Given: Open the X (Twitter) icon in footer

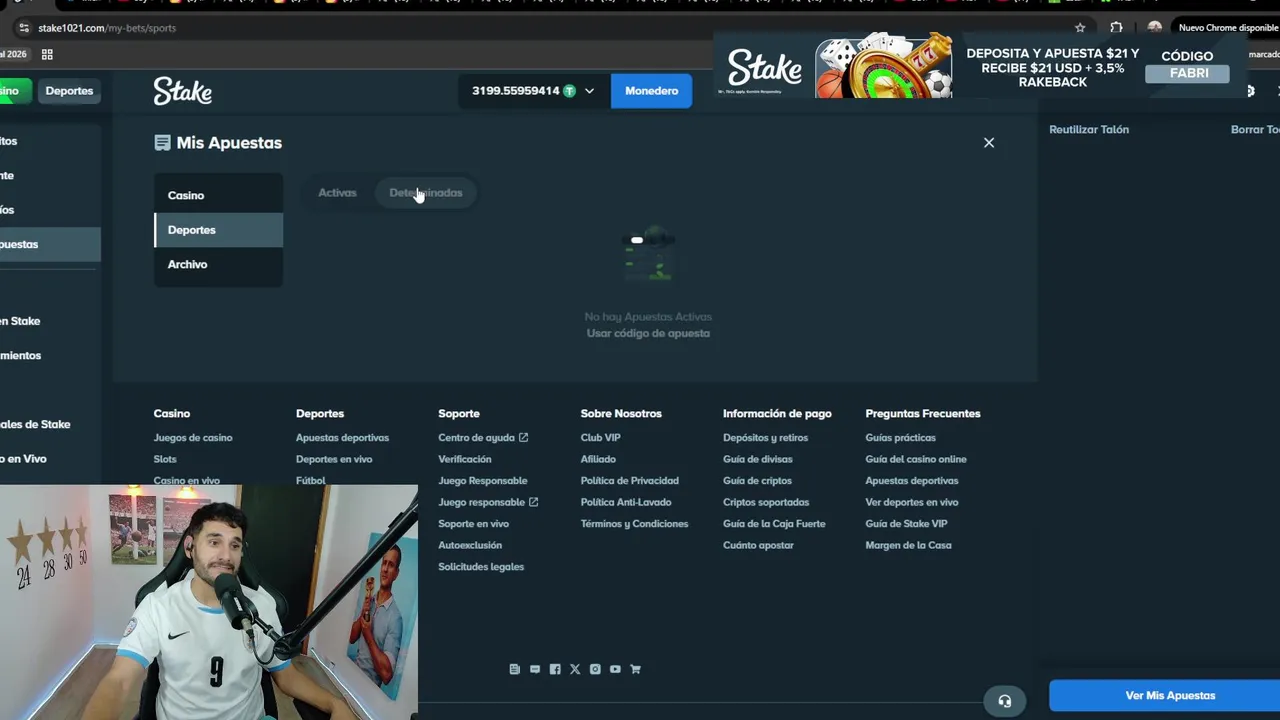Looking at the screenshot, I should click(575, 669).
